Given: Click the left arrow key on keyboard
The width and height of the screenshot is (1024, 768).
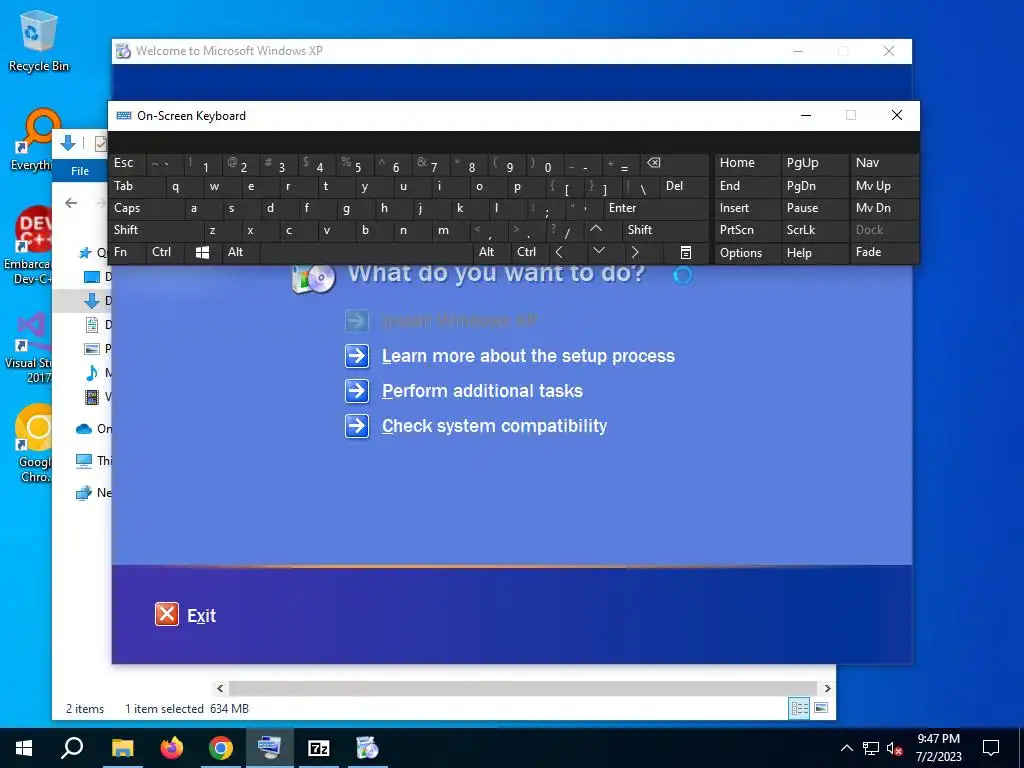Looking at the screenshot, I should click(559, 252).
